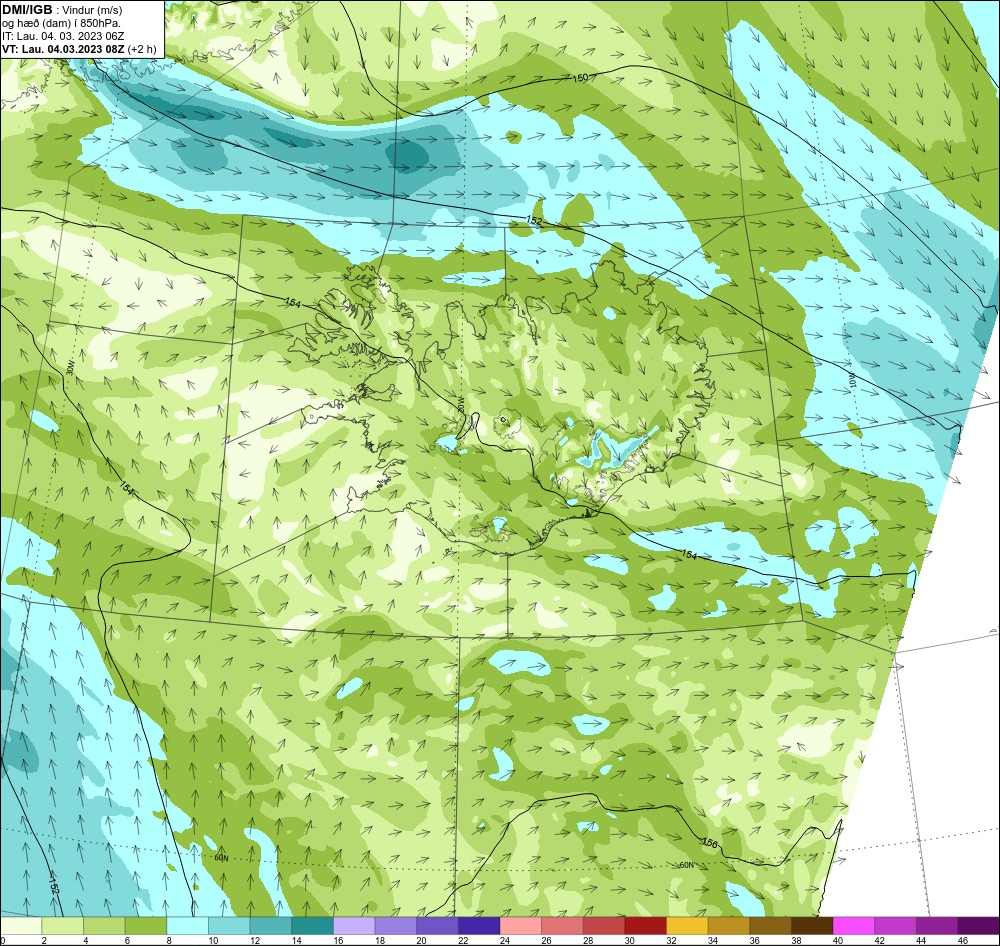1000x946 pixels.
Task: Click the indigo swatch between 22 and 24
Action: click(x=479, y=926)
